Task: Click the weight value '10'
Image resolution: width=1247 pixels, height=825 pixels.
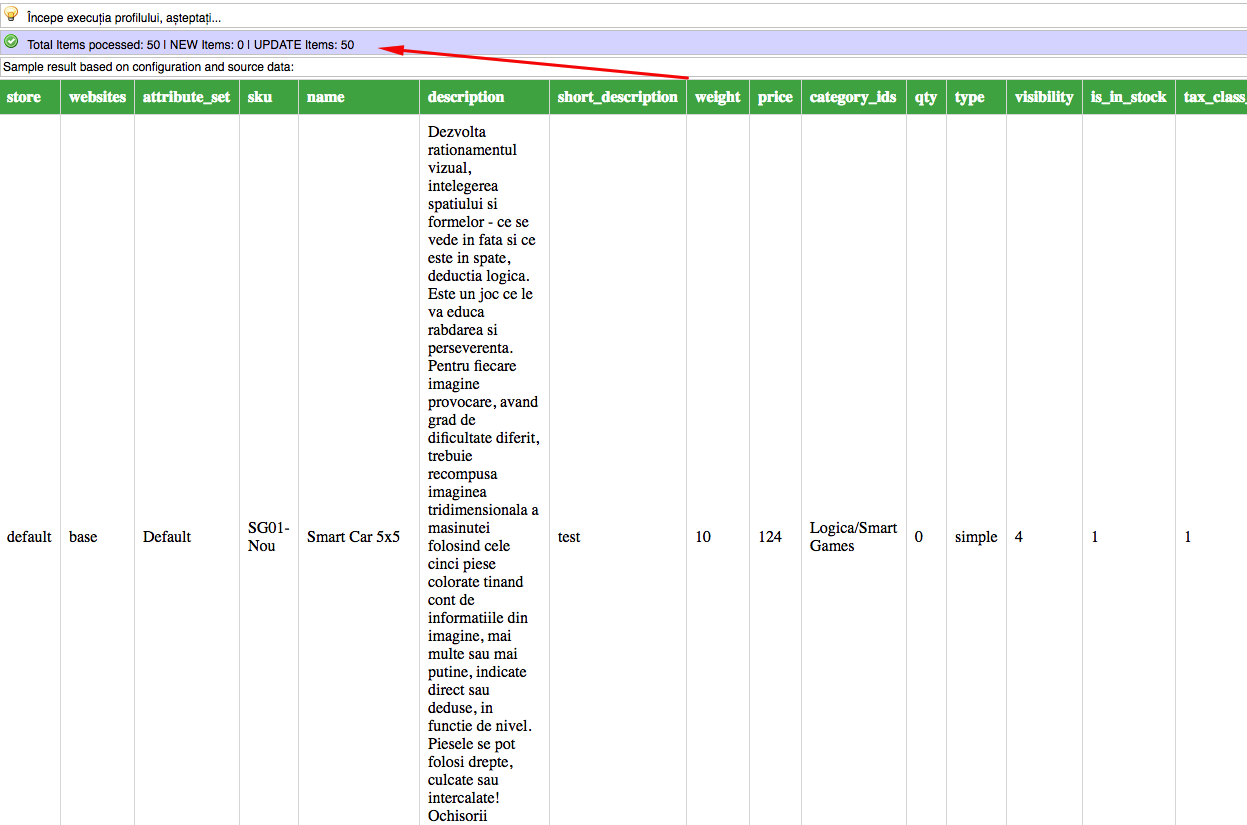Action: tap(703, 537)
